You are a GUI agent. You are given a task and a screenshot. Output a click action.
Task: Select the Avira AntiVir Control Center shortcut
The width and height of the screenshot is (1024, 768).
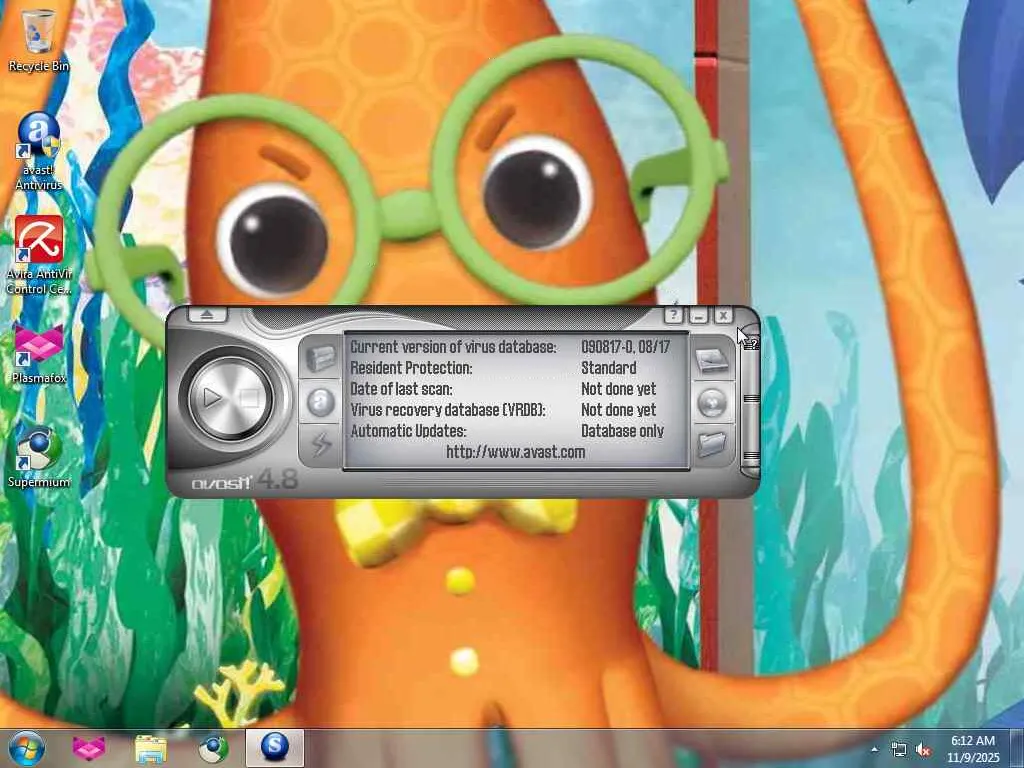click(39, 255)
